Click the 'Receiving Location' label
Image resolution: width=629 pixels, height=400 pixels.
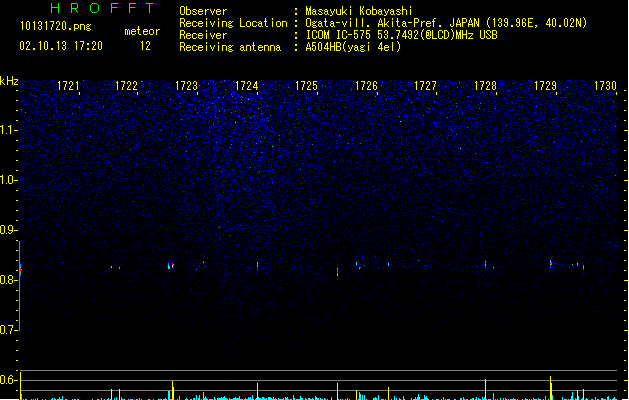tap(233, 23)
